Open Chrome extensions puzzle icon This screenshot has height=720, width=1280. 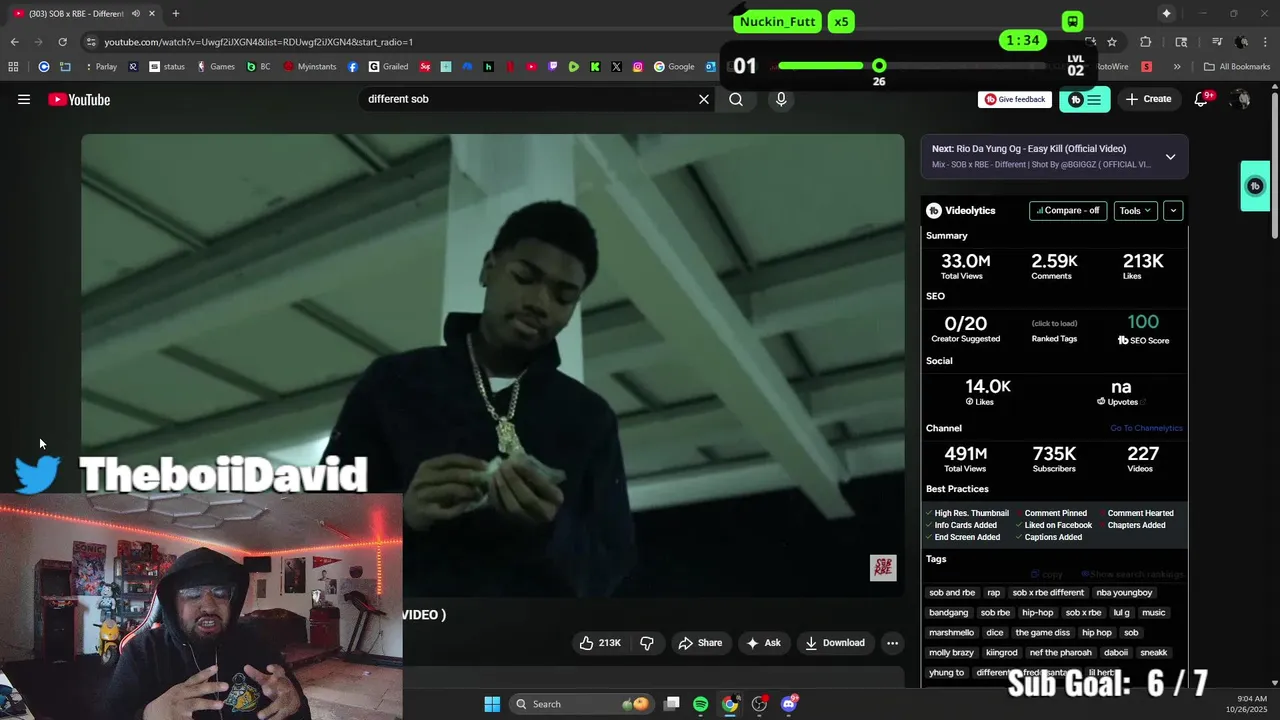[1146, 42]
